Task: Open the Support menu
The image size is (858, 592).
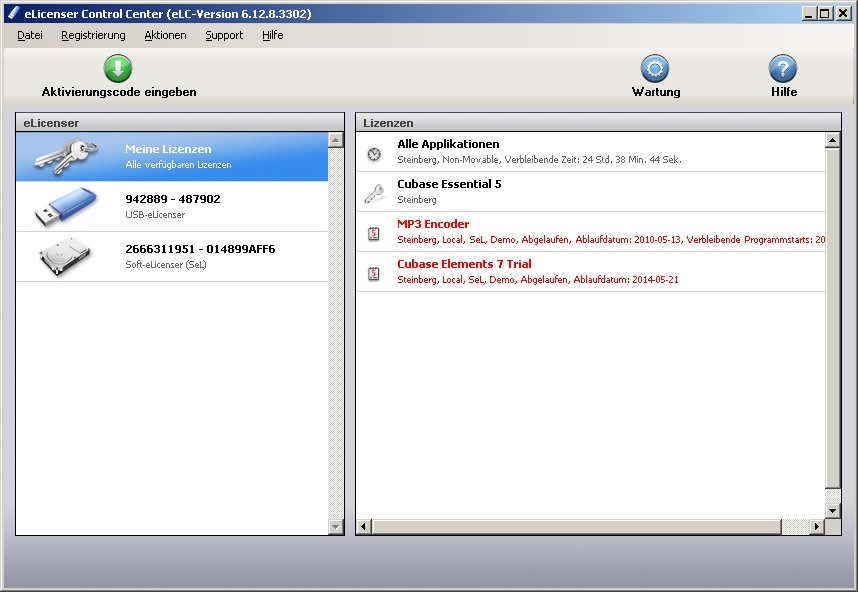Action: [224, 35]
